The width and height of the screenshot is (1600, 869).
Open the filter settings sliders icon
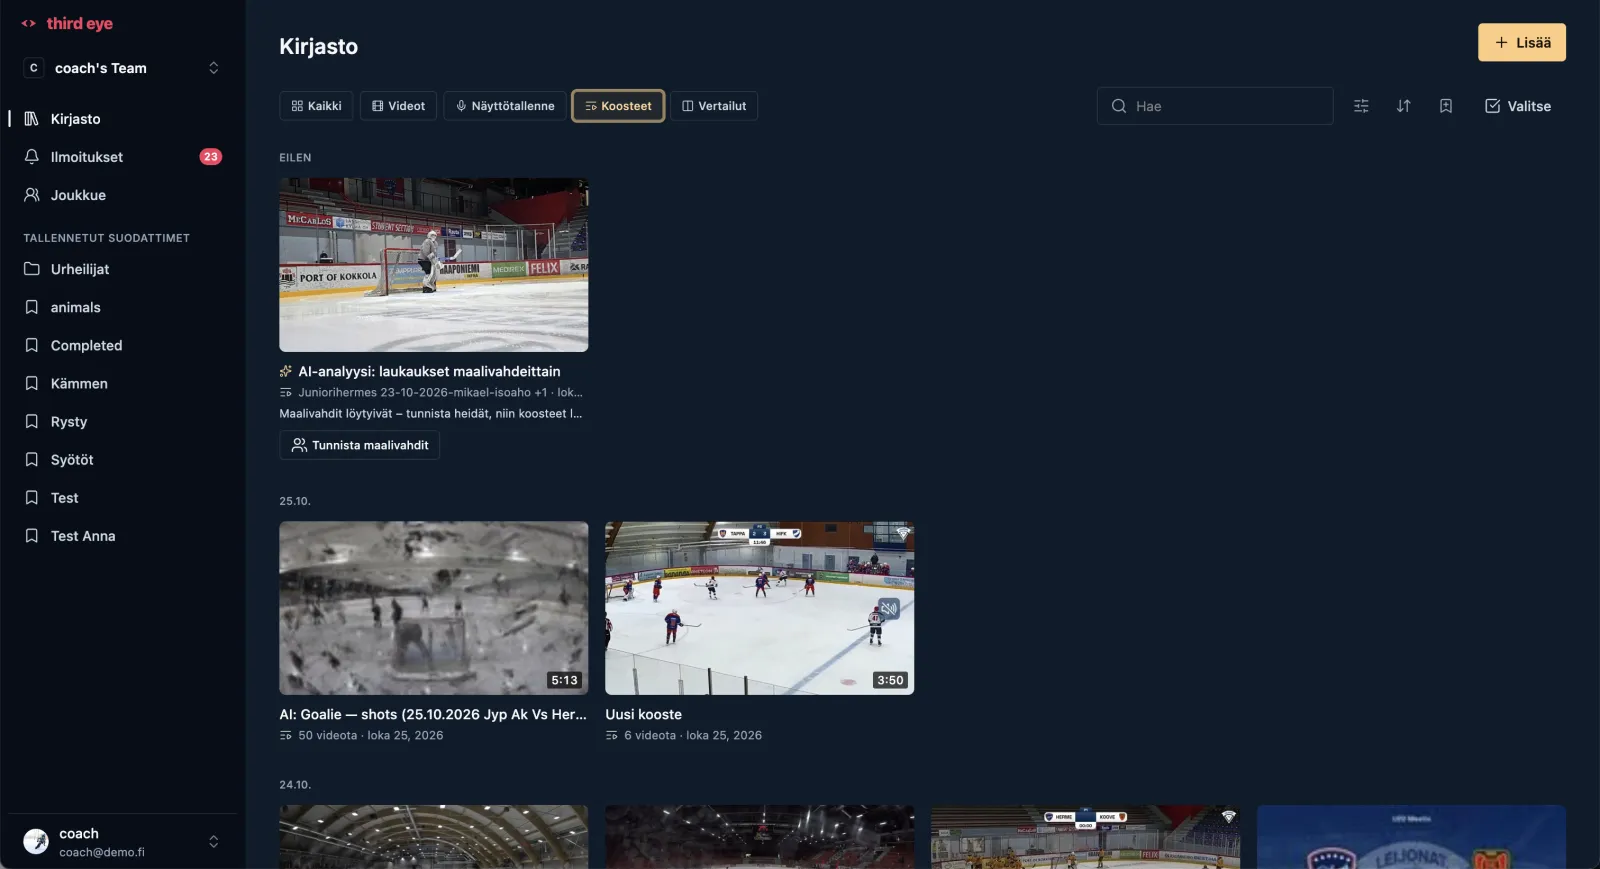1361,106
